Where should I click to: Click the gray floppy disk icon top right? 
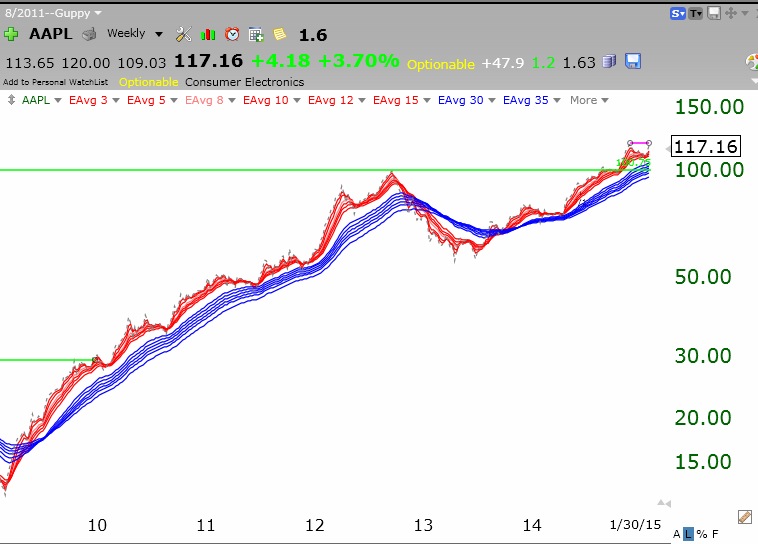[x=714, y=13]
